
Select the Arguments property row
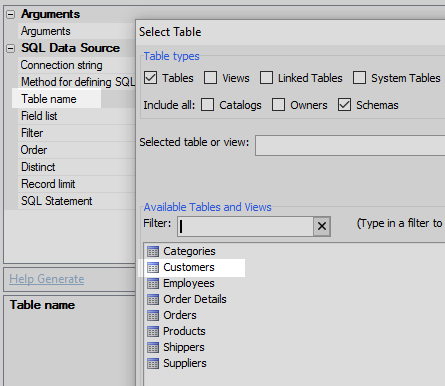(x=77, y=31)
